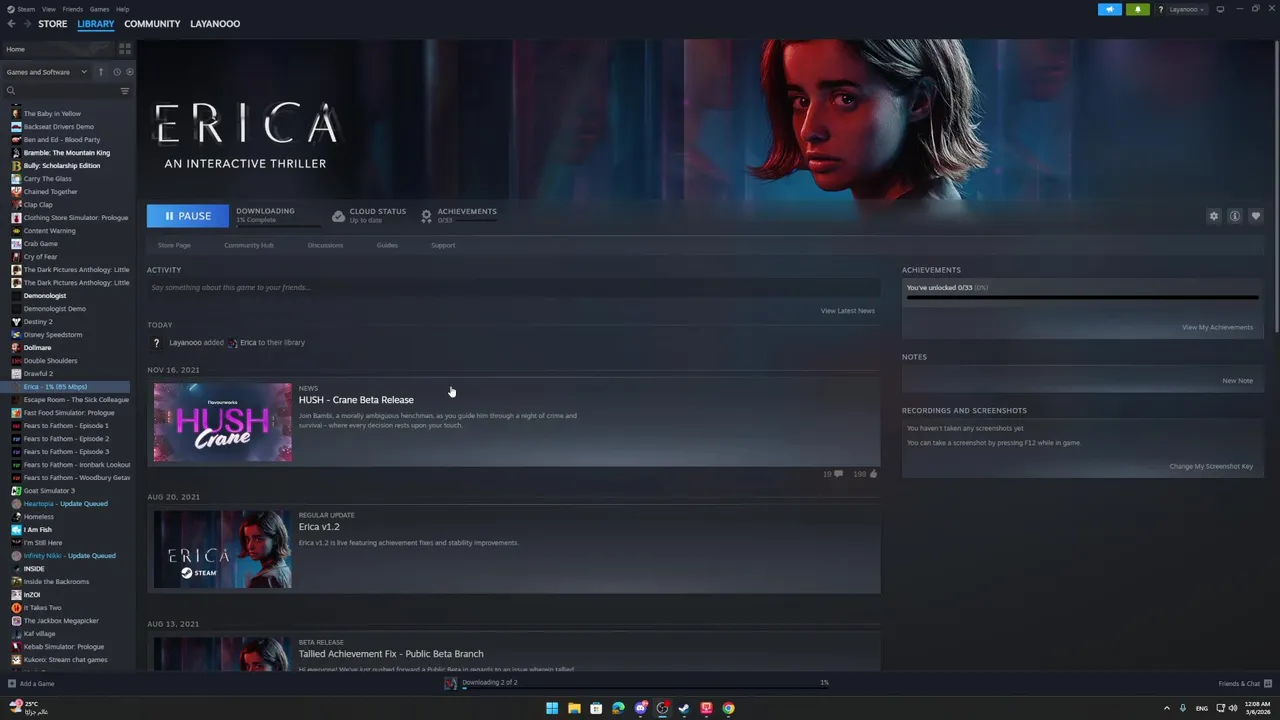Image resolution: width=1280 pixels, height=720 pixels.
Task: Open the Windows Start menu
Action: click(x=552, y=708)
